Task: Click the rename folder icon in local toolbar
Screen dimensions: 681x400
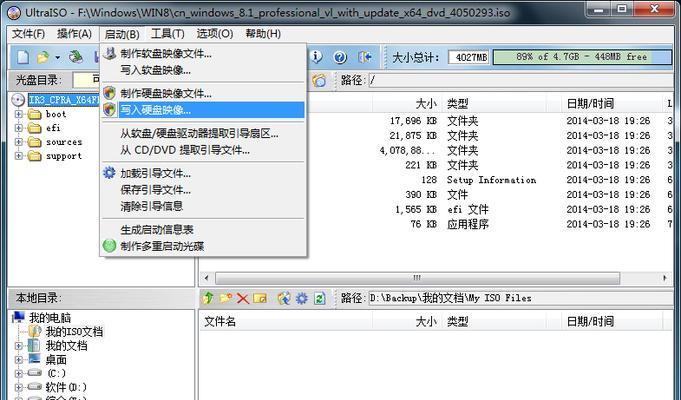Action: pos(260,298)
